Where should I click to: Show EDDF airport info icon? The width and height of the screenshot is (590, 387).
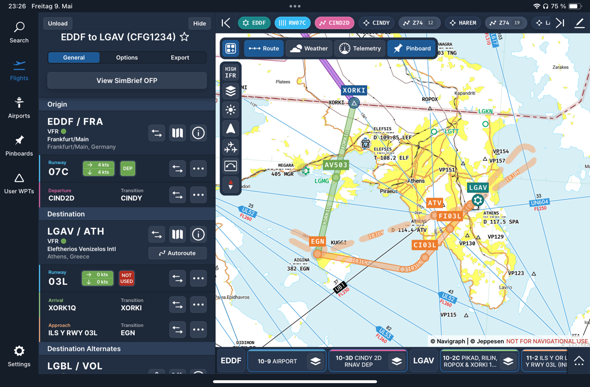pos(198,133)
